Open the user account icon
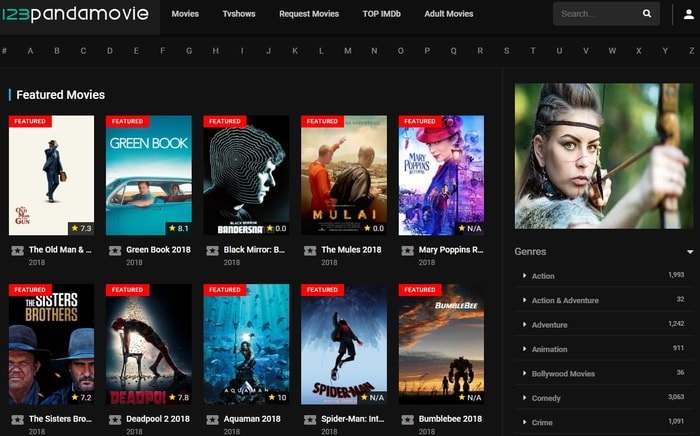700x436 pixels. pyautogui.click(x=689, y=14)
